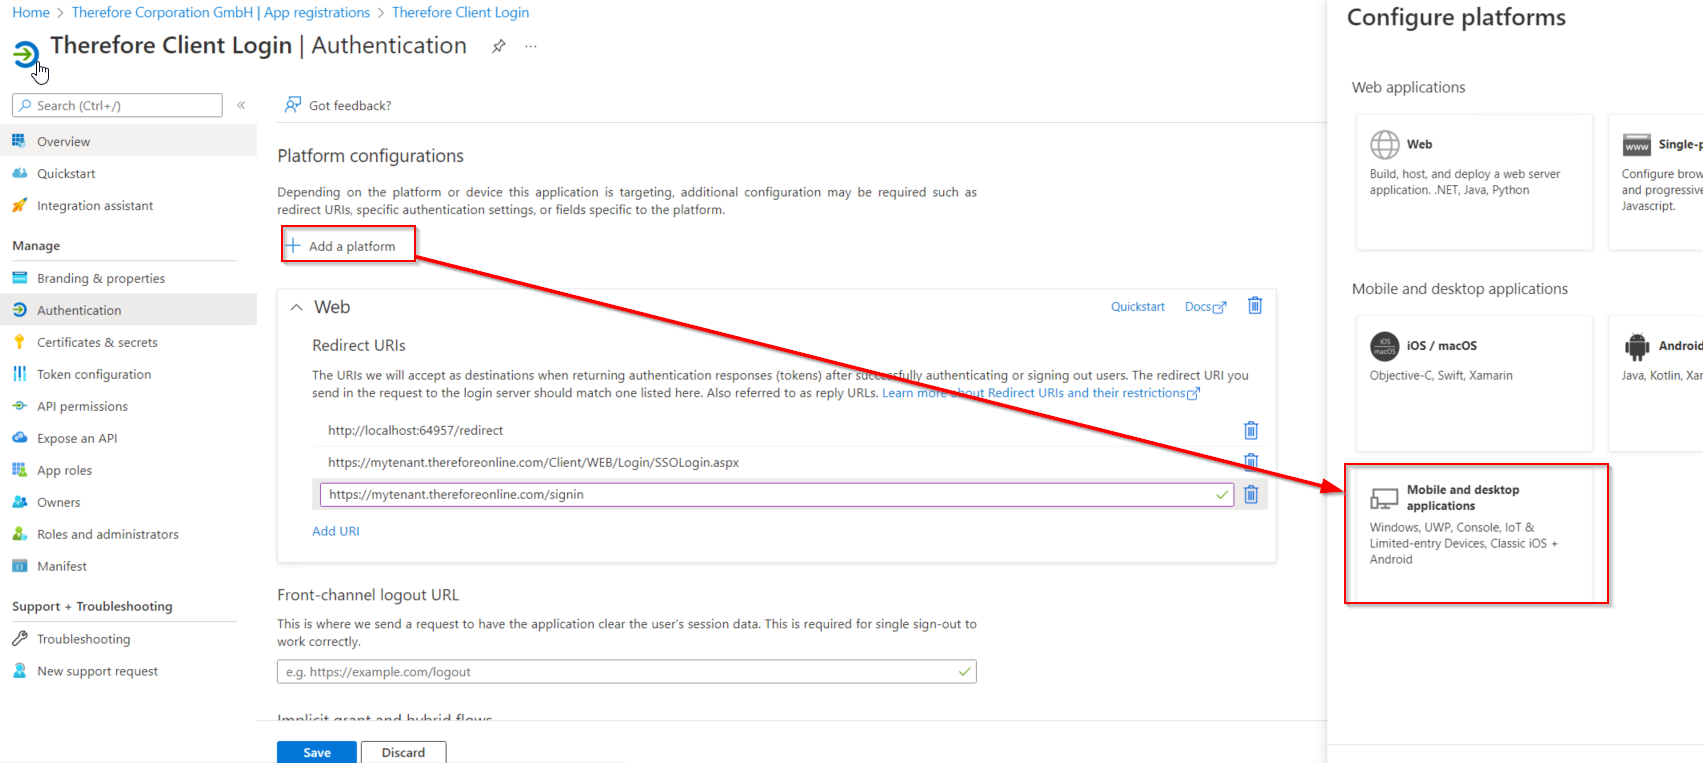The width and height of the screenshot is (1703, 763).
Task: Click the App roles icon
Action: click(19, 470)
